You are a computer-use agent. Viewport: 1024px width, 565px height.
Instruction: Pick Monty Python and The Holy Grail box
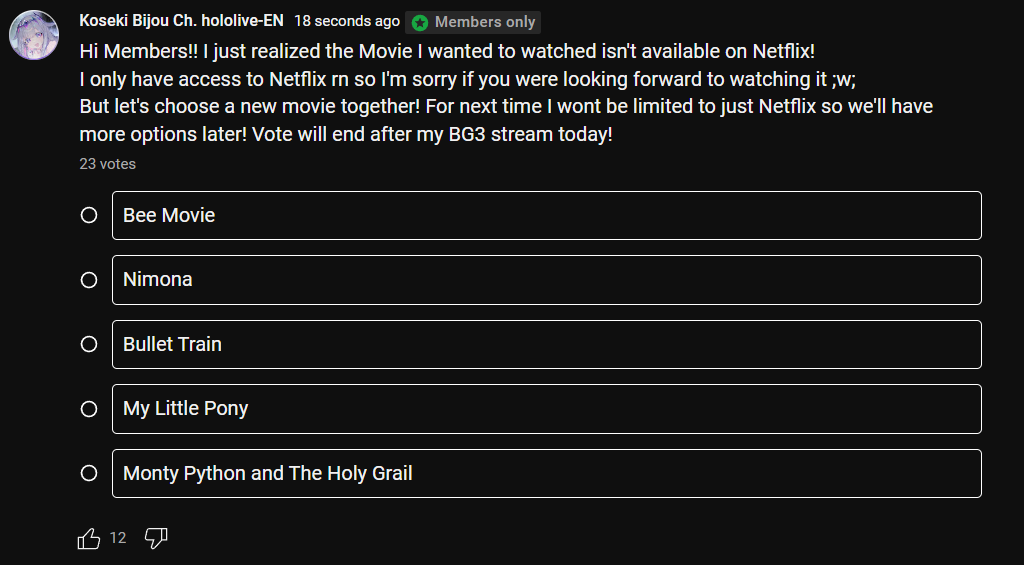click(547, 473)
